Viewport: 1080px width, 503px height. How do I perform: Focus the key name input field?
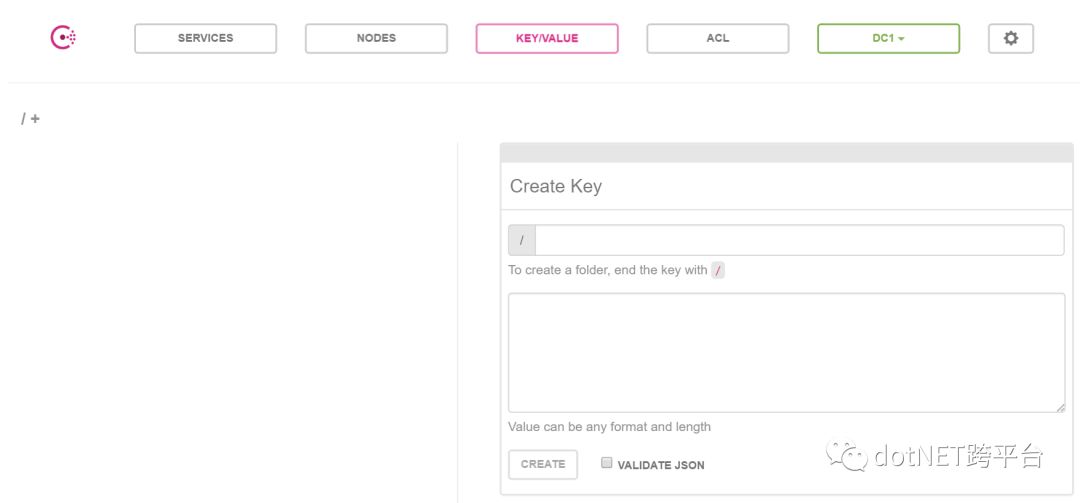(x=799, y=241)
